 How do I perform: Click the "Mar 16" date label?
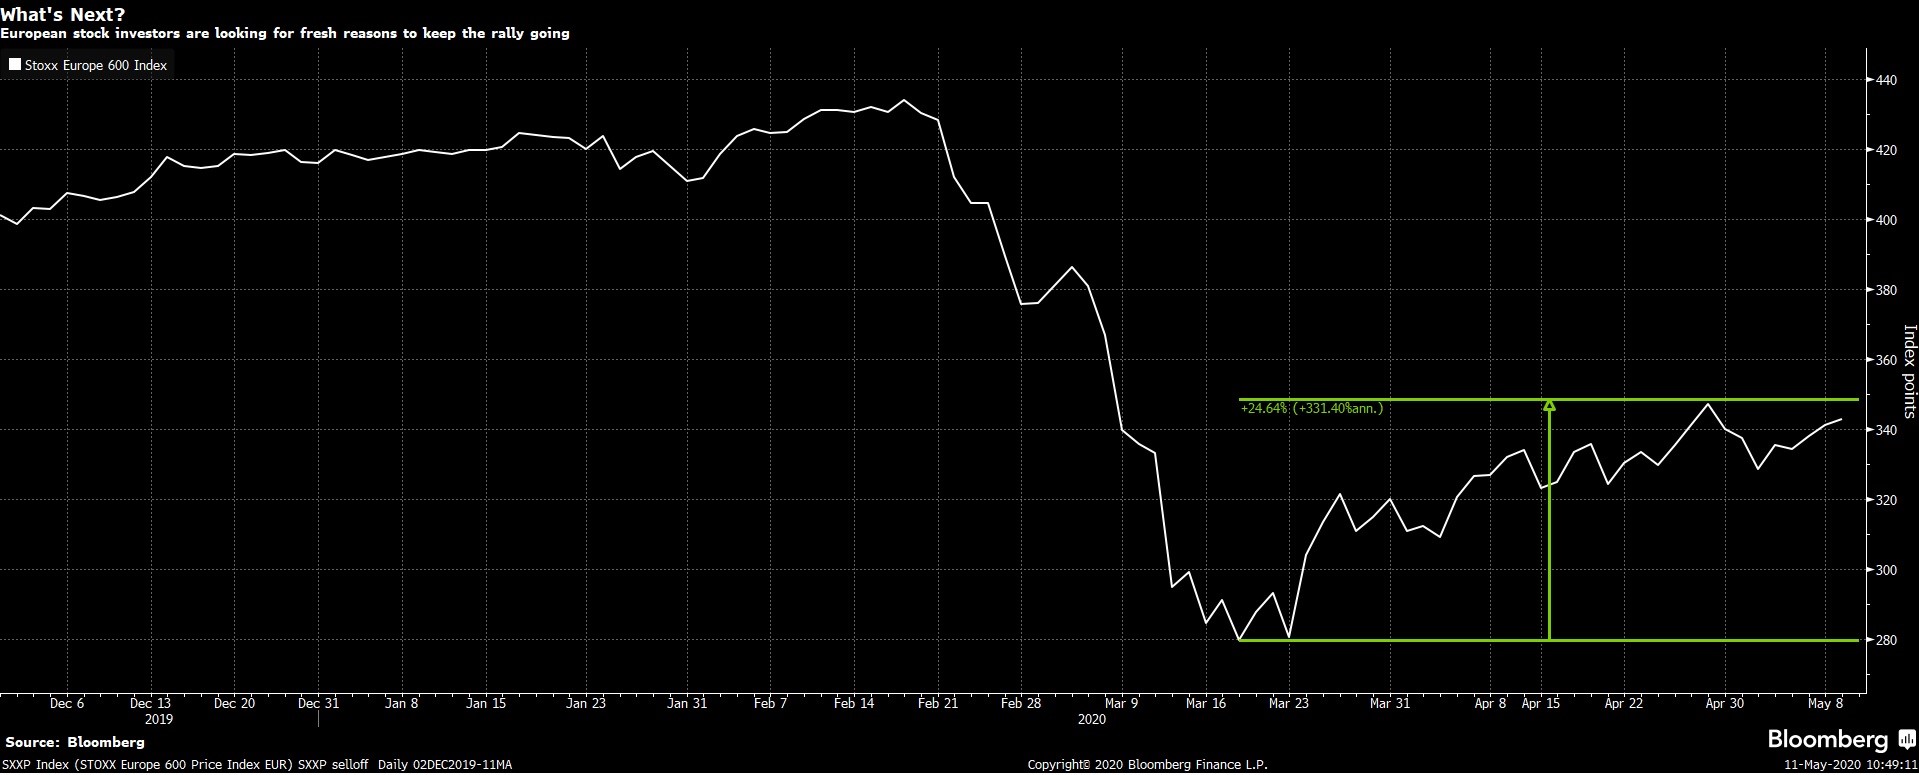1205,703
